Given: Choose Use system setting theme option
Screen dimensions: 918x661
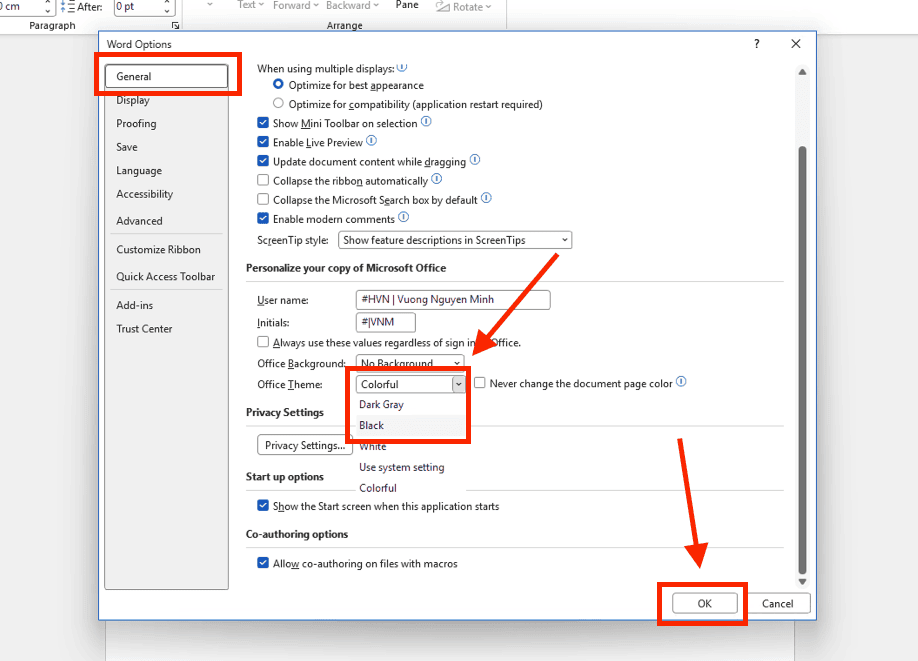Looking at the screenshot, I should click(402, 467).
